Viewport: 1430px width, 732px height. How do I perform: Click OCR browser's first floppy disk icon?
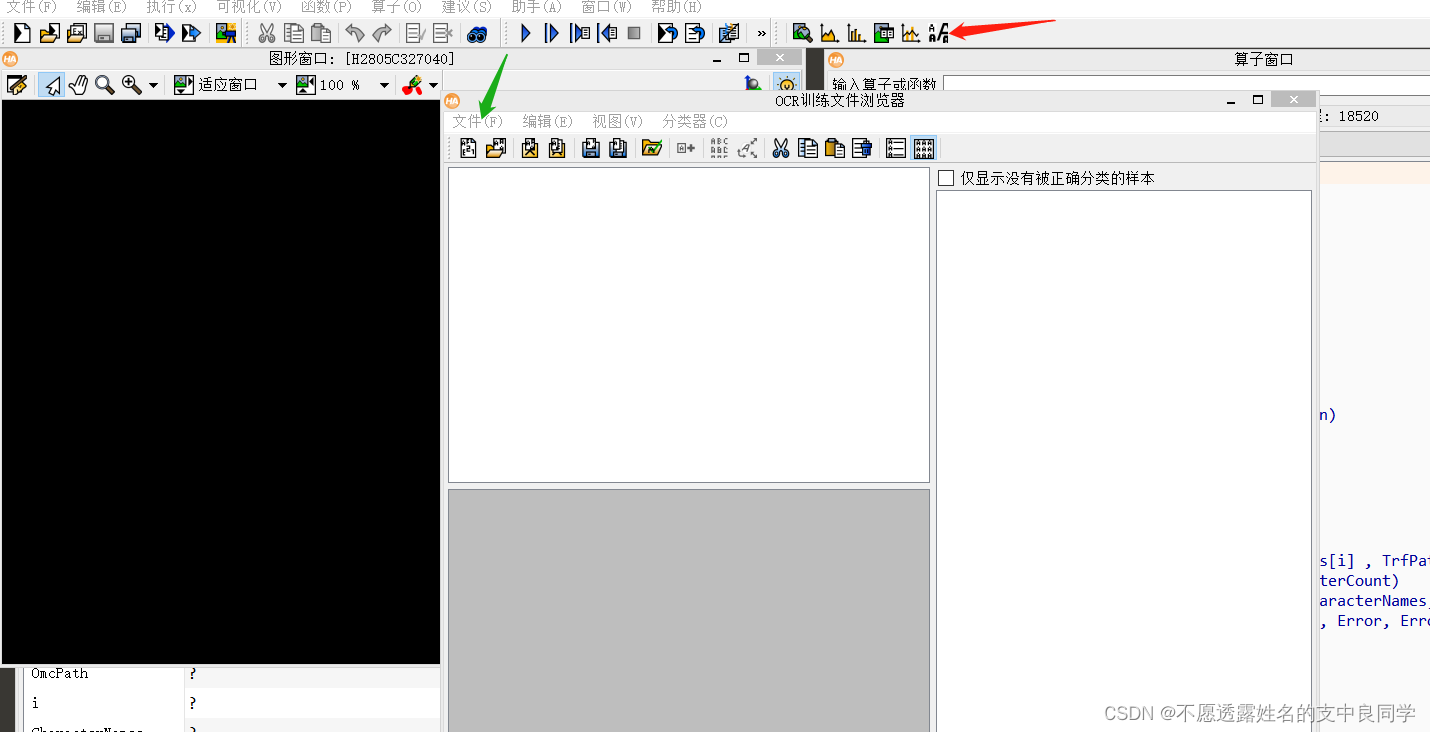tap(591, 148)
